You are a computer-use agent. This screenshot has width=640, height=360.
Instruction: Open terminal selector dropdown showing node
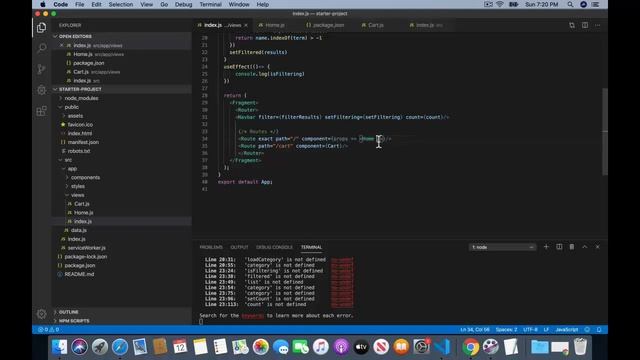click(x=502, y=247)
